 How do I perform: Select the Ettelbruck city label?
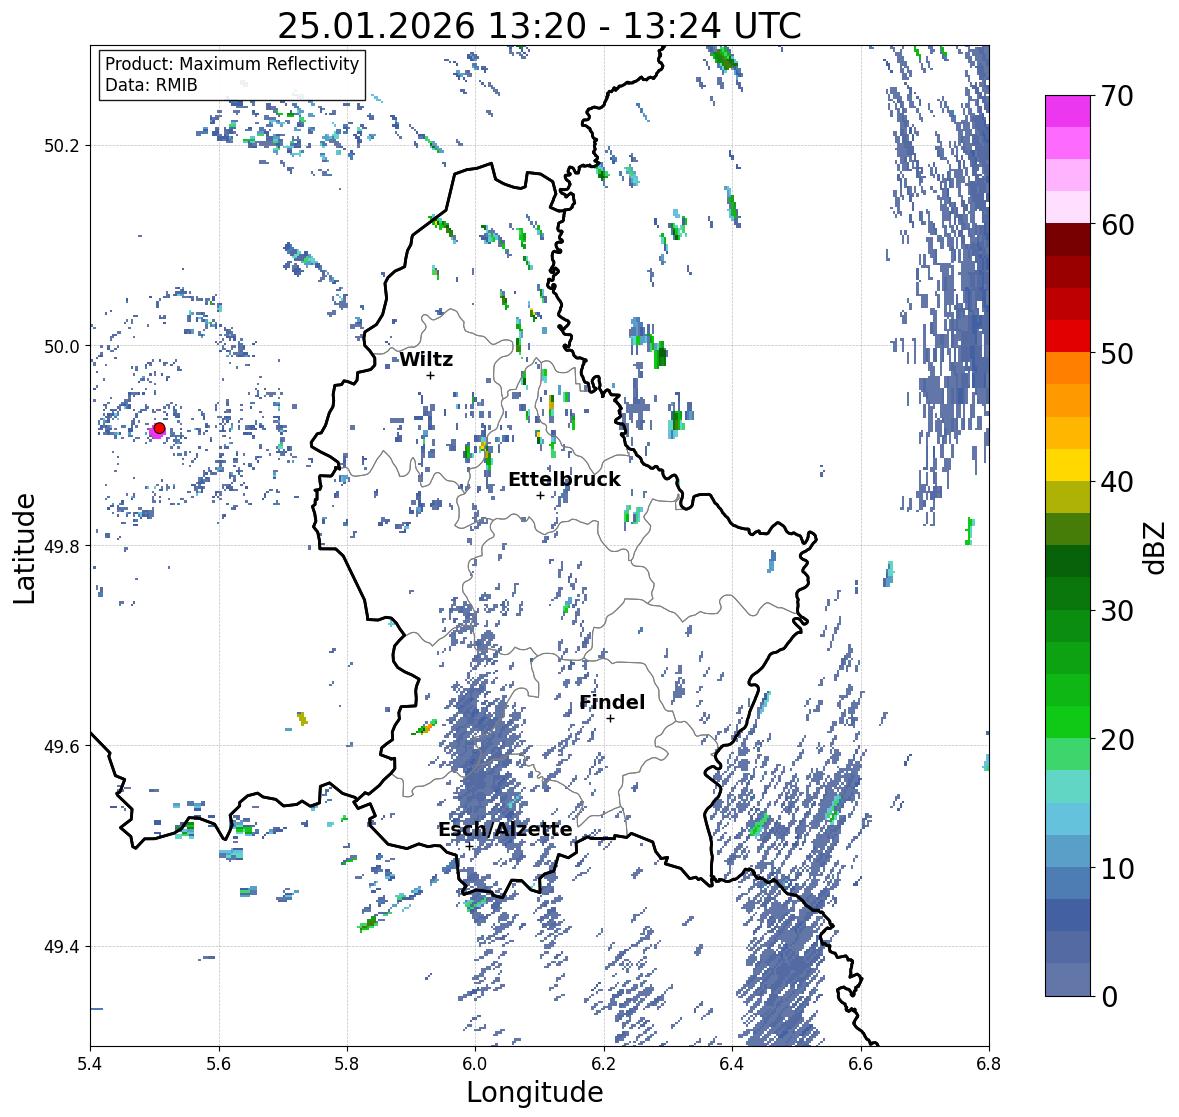pyautogui.click(x=564, y=480)
